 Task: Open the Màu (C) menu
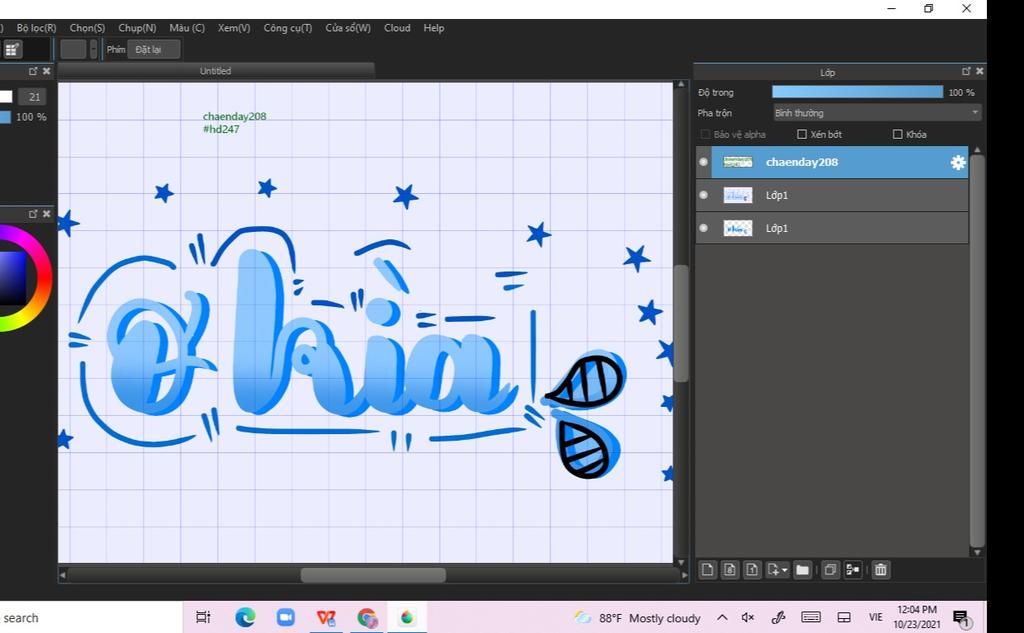187,27
